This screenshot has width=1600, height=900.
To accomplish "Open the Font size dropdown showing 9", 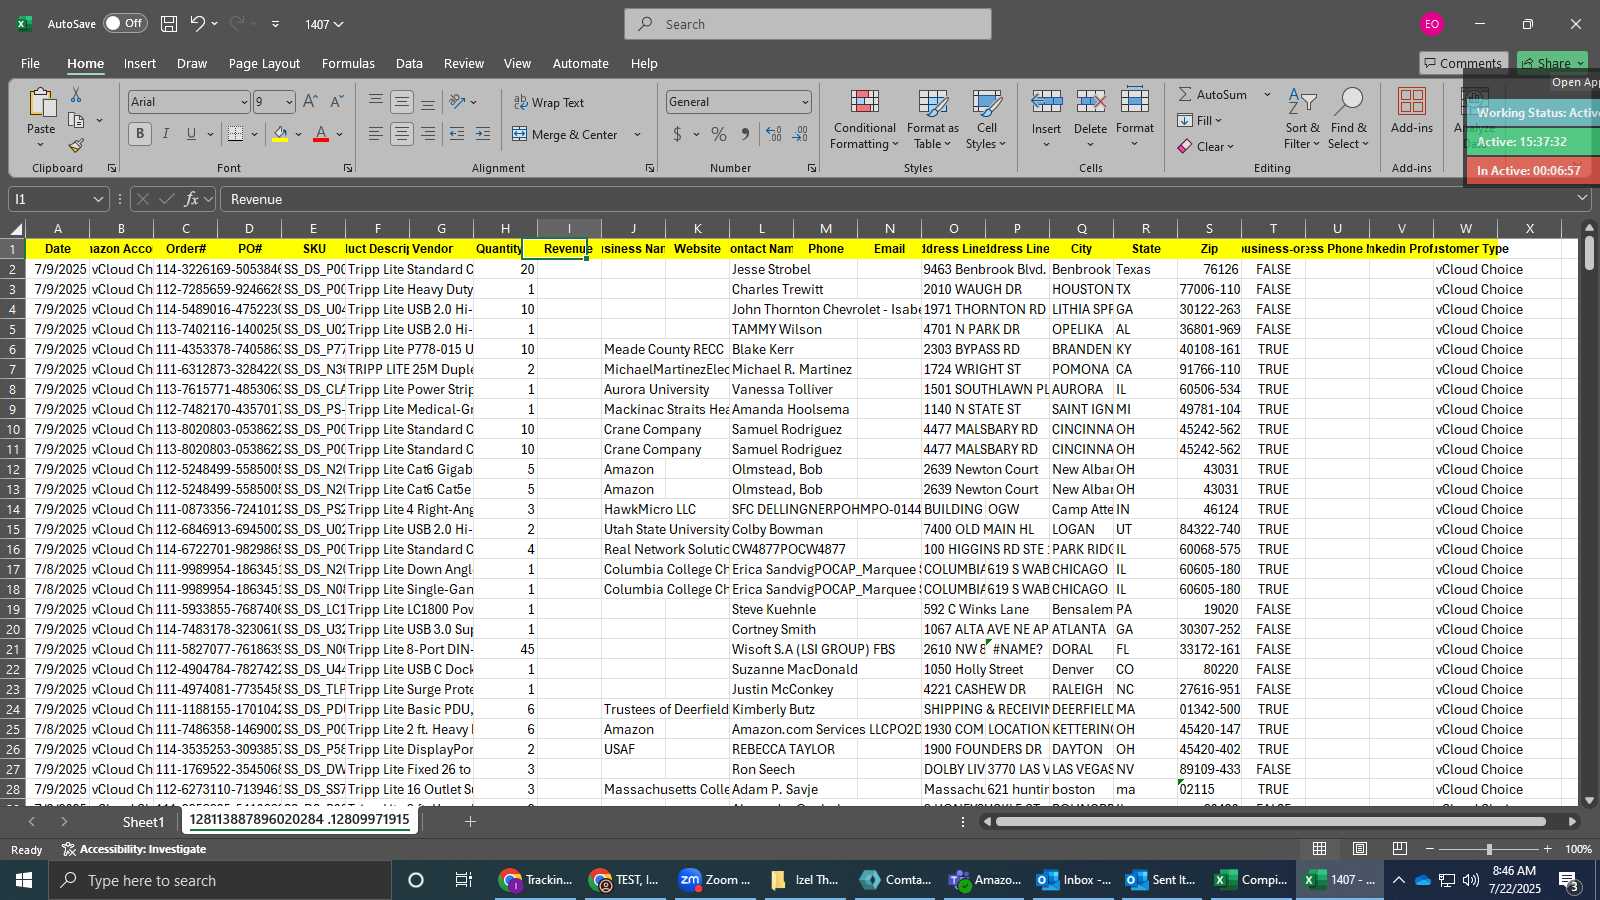I will coord(289,102).
